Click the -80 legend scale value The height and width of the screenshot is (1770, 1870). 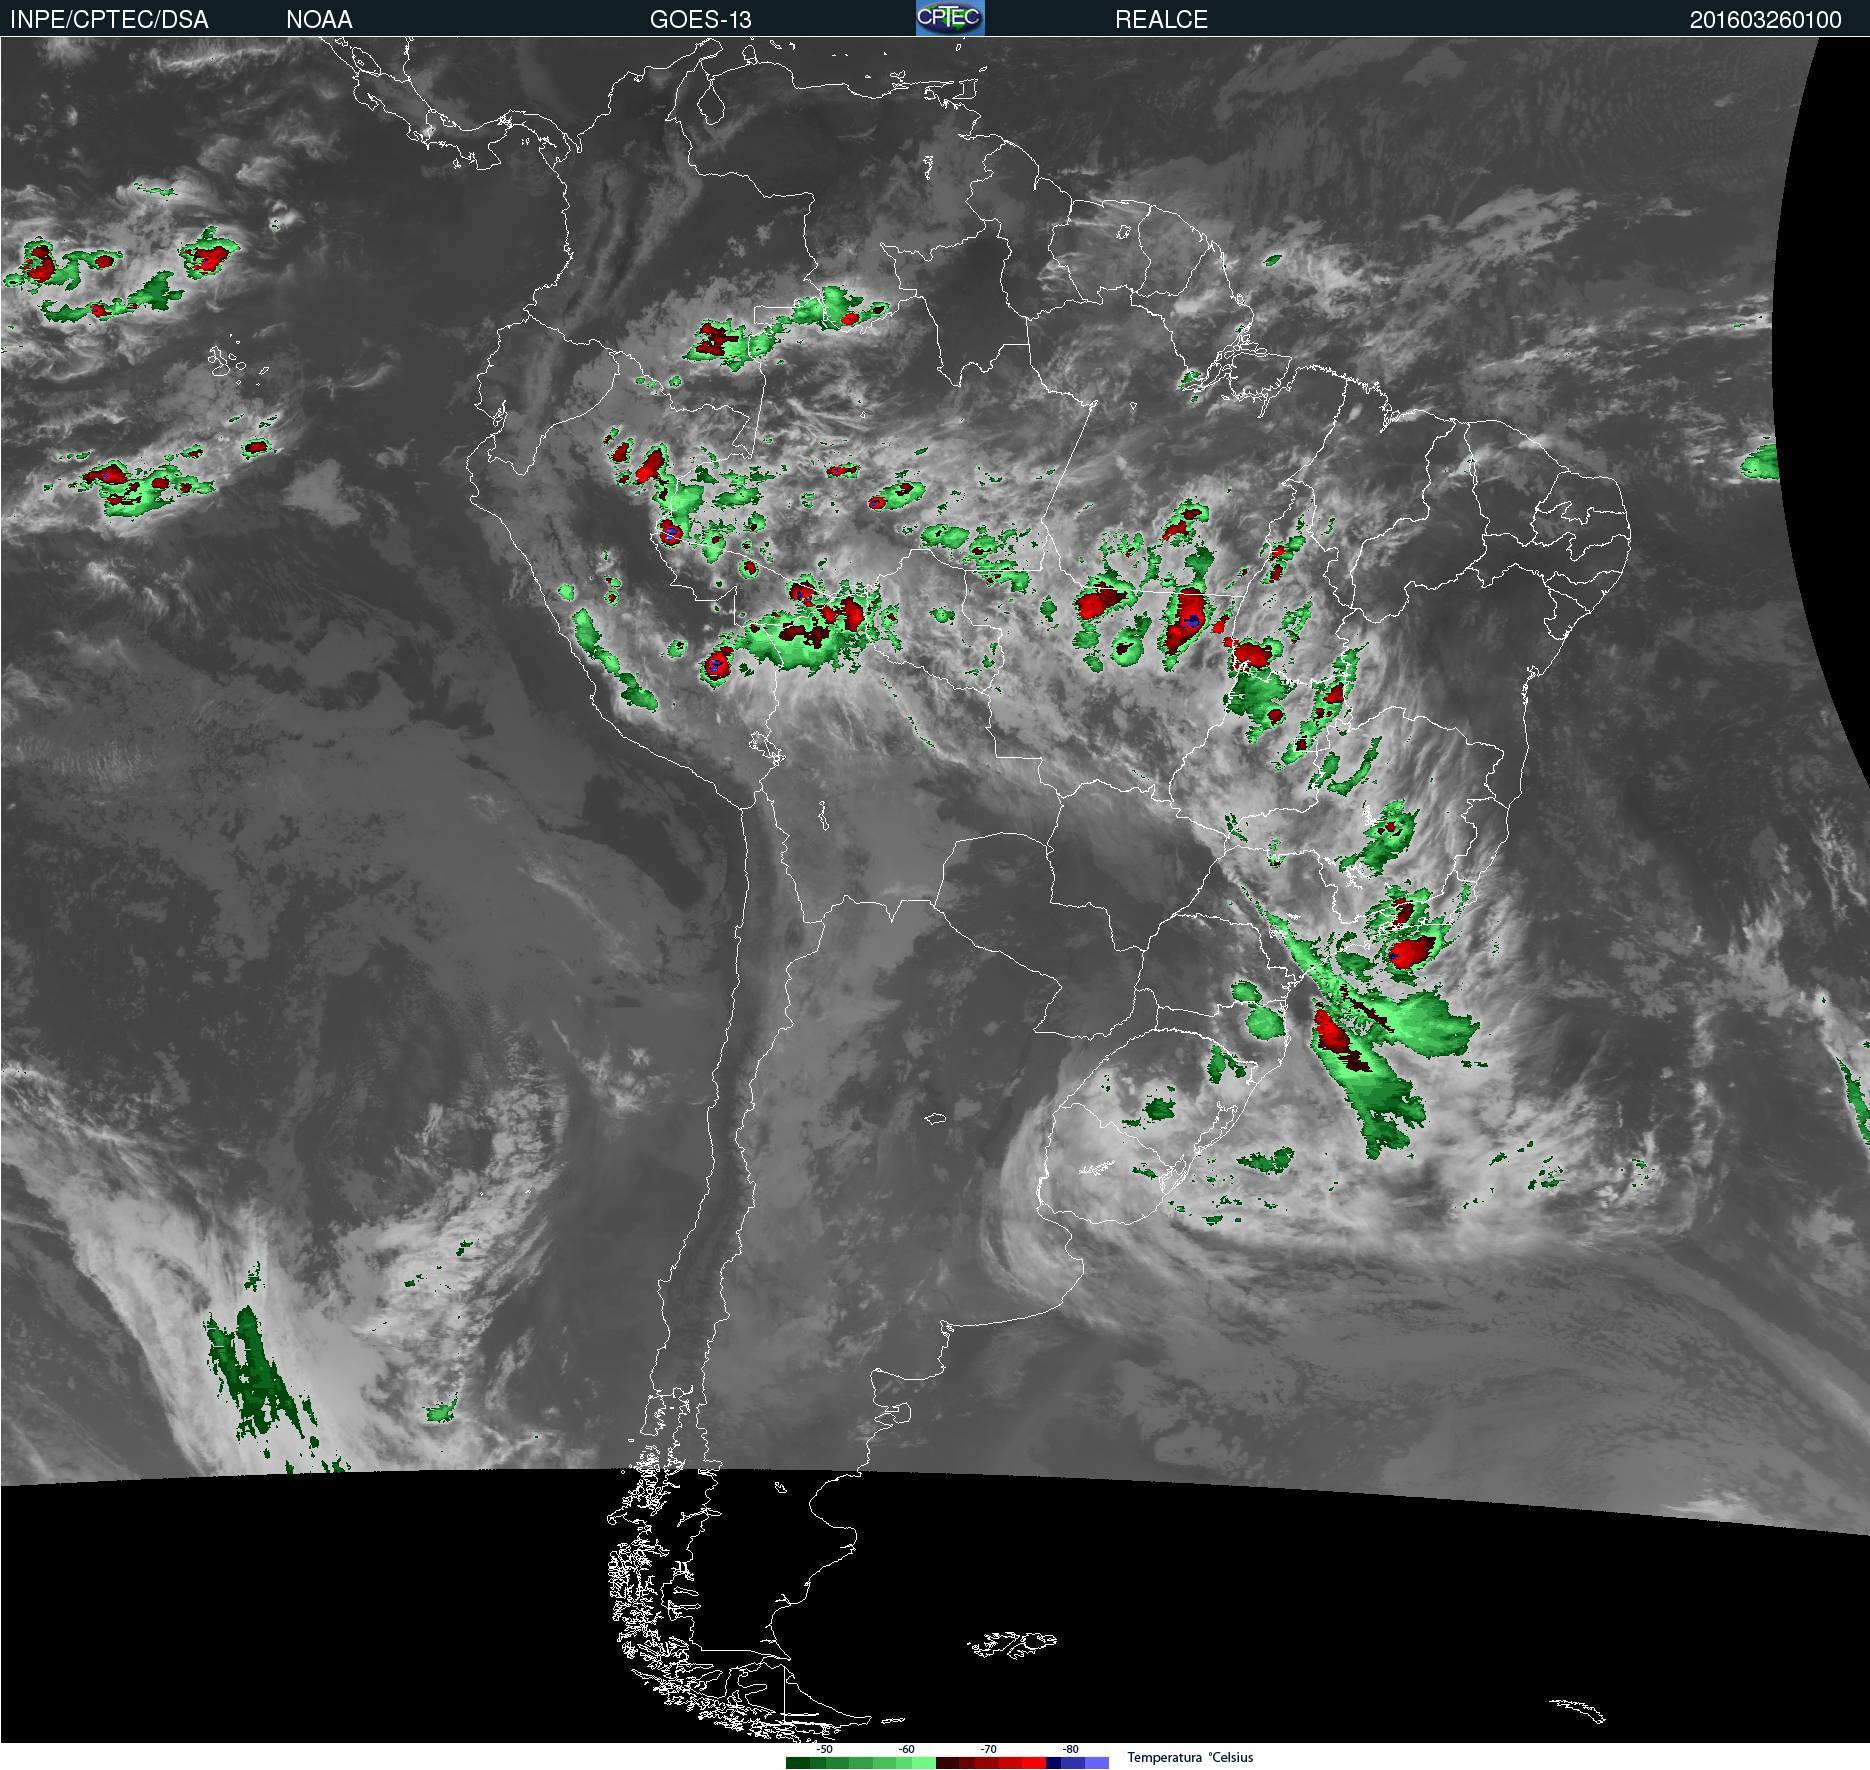click(1070, 1749)
